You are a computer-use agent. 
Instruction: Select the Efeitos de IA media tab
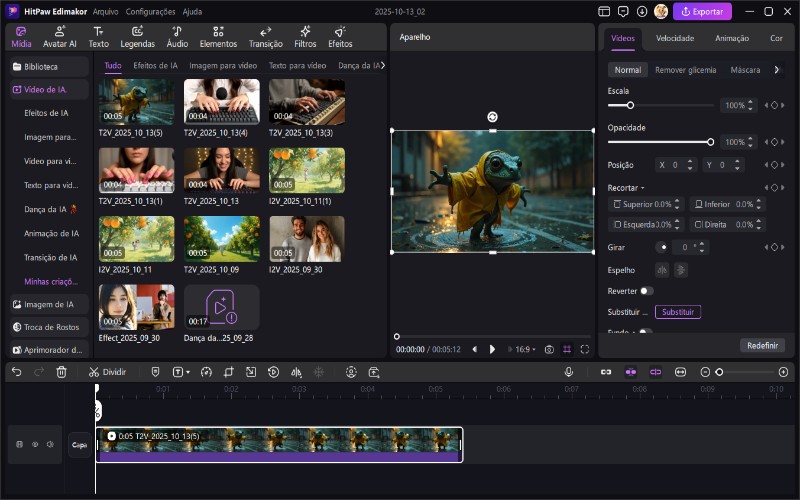click(x=156, y=65)
